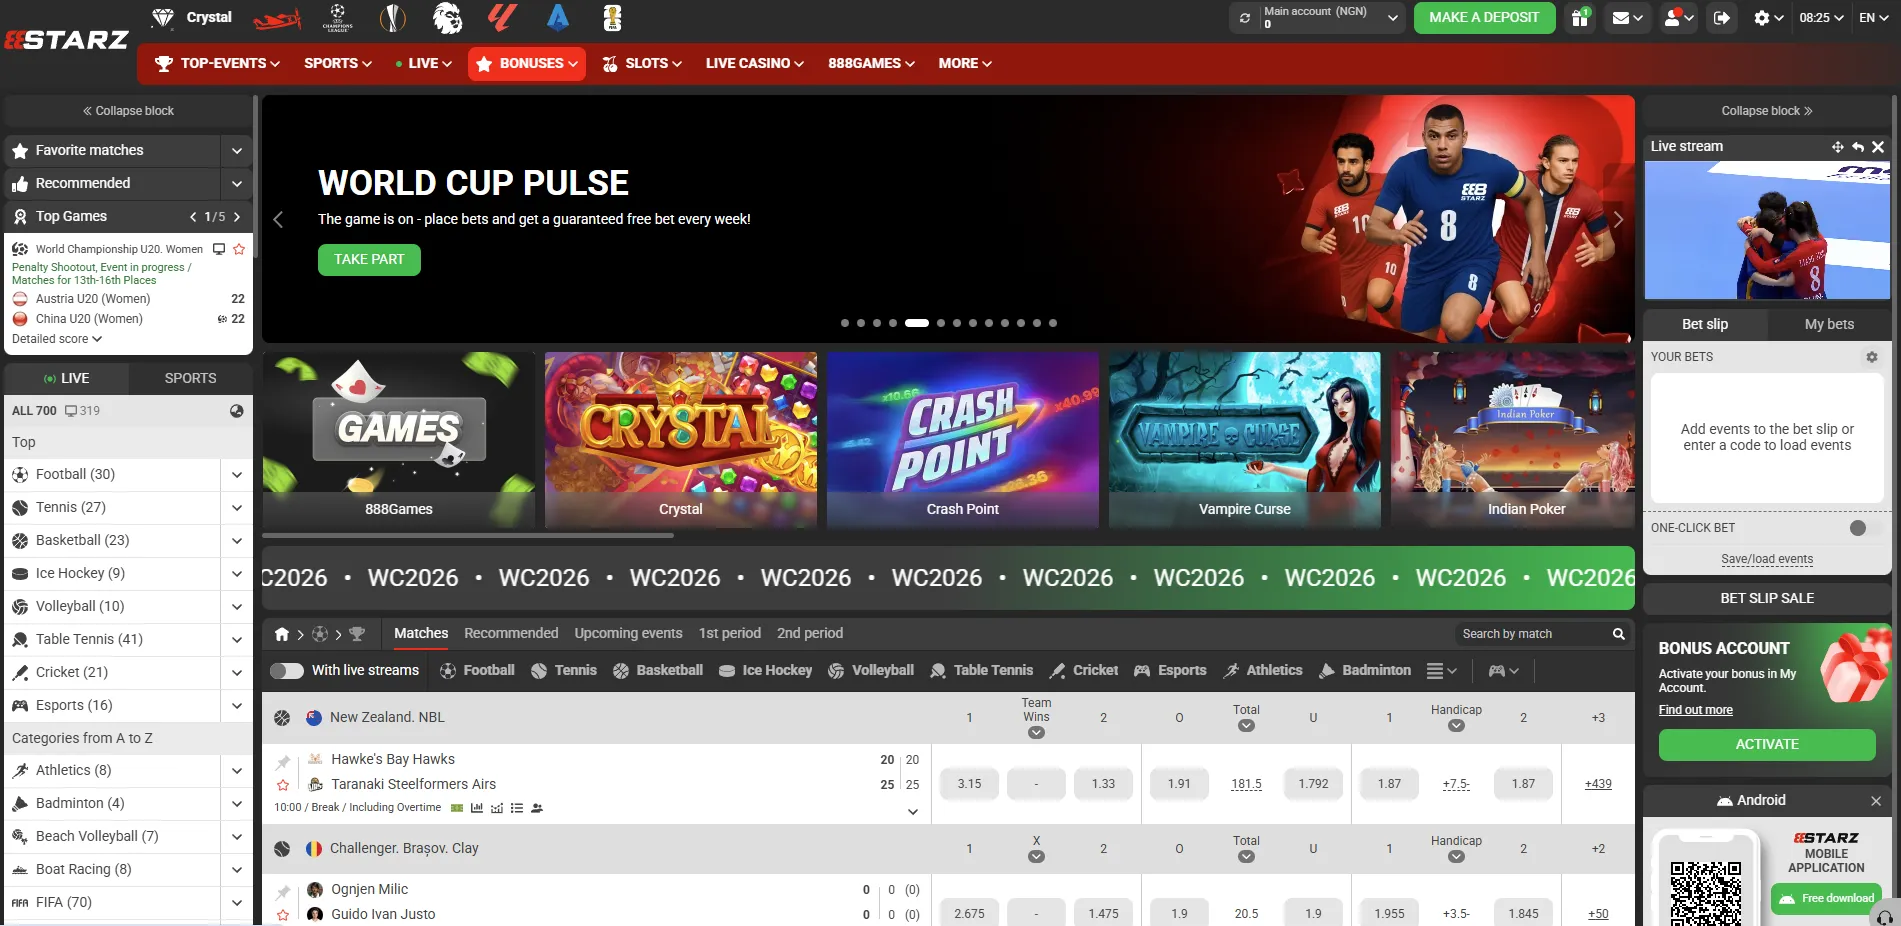Viewport: 1901px width, 926px height.
Task: Open the gamepad filter icon in sports bar
Action: pyautogui.click(x=1503, y=671)
